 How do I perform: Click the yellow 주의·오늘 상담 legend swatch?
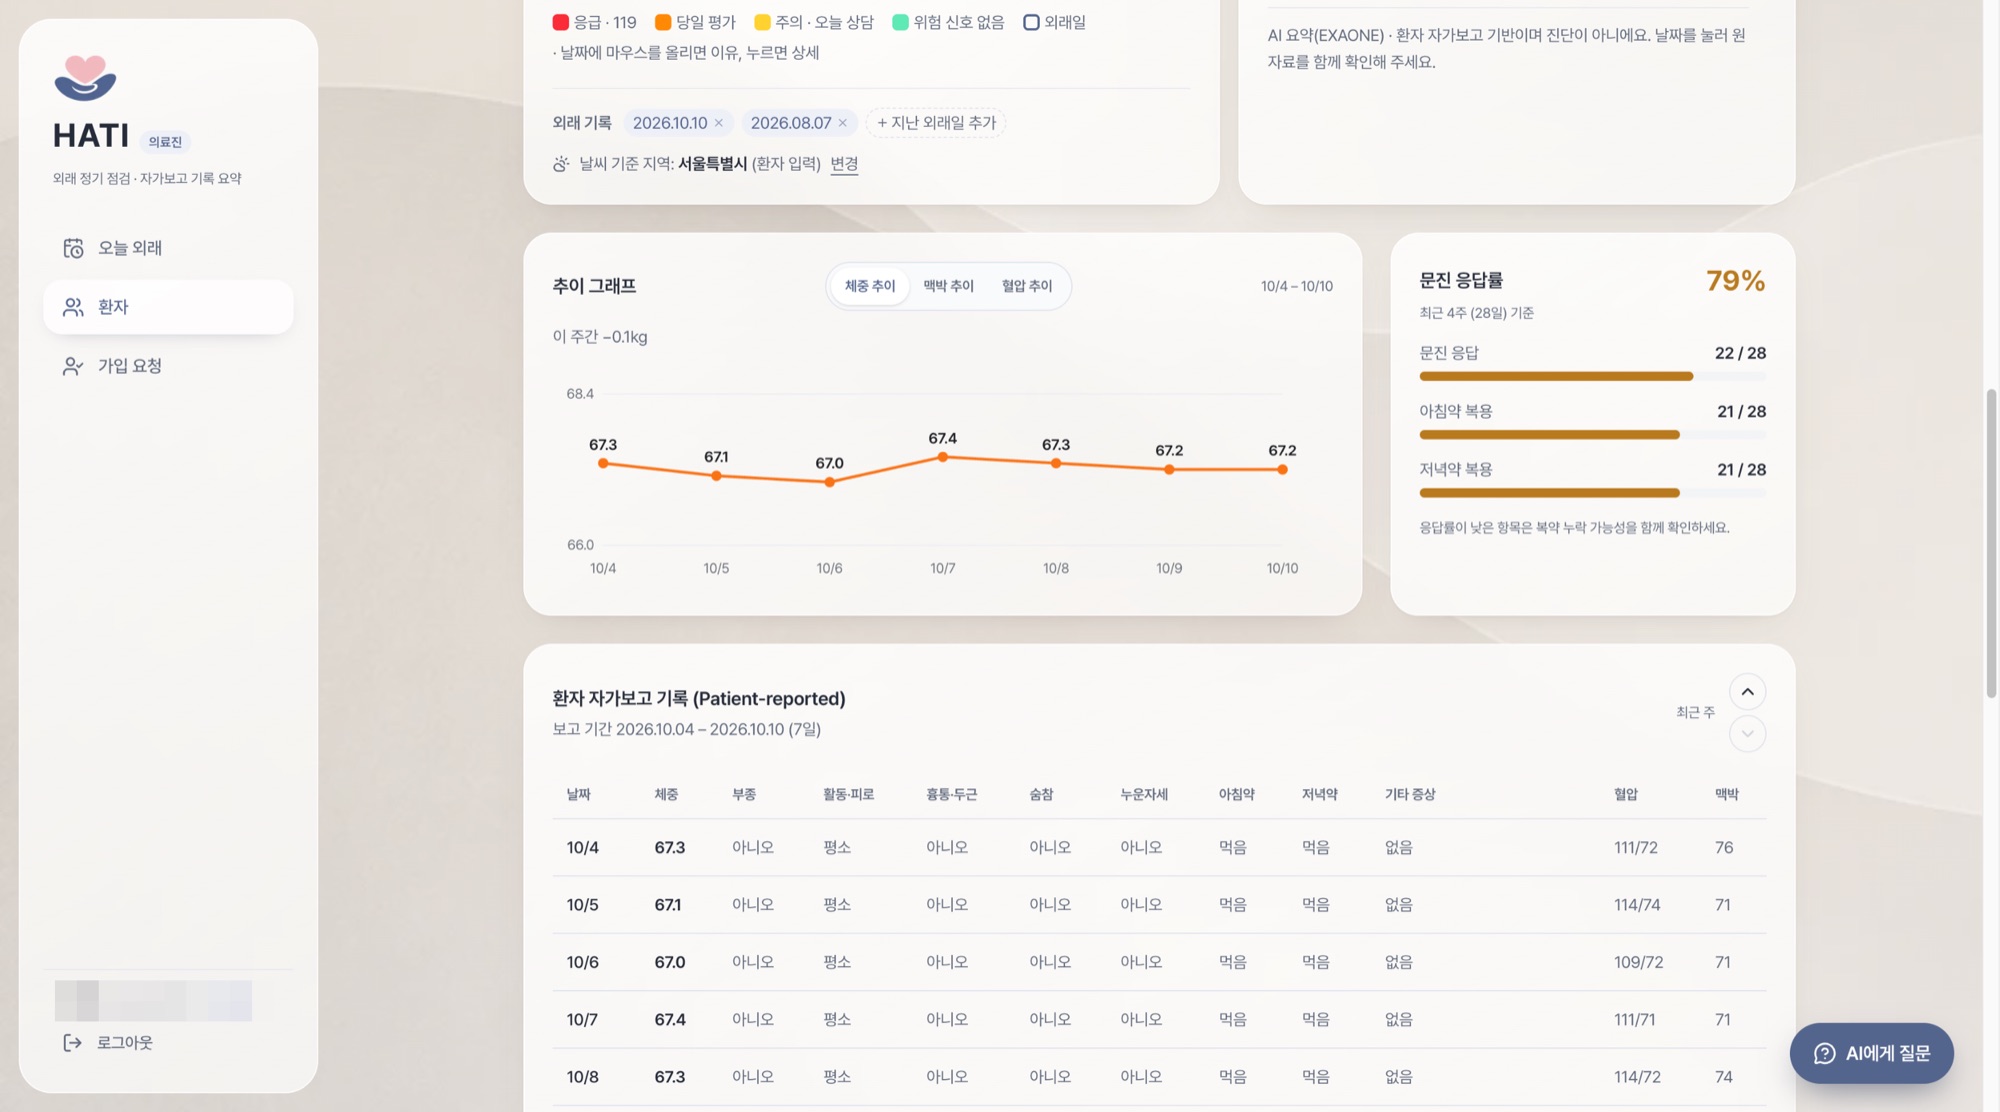pos(762,22)
